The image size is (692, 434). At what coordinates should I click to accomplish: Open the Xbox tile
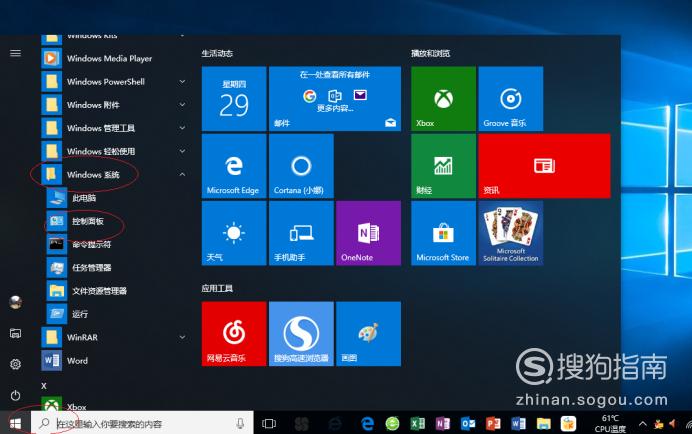tap(444, 98)
